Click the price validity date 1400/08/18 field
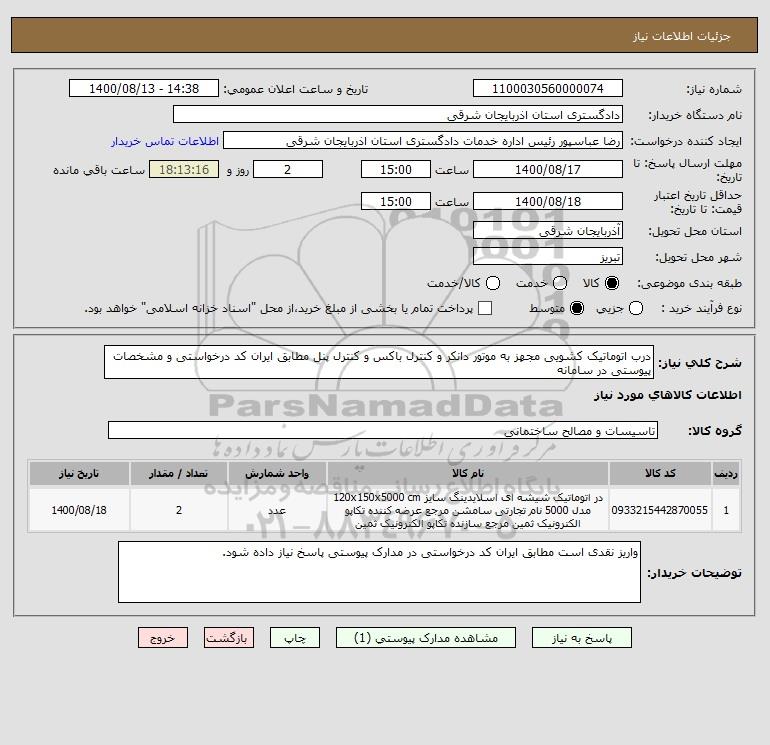Viewport: 770px width, 745px height. (x=548, y=201)
